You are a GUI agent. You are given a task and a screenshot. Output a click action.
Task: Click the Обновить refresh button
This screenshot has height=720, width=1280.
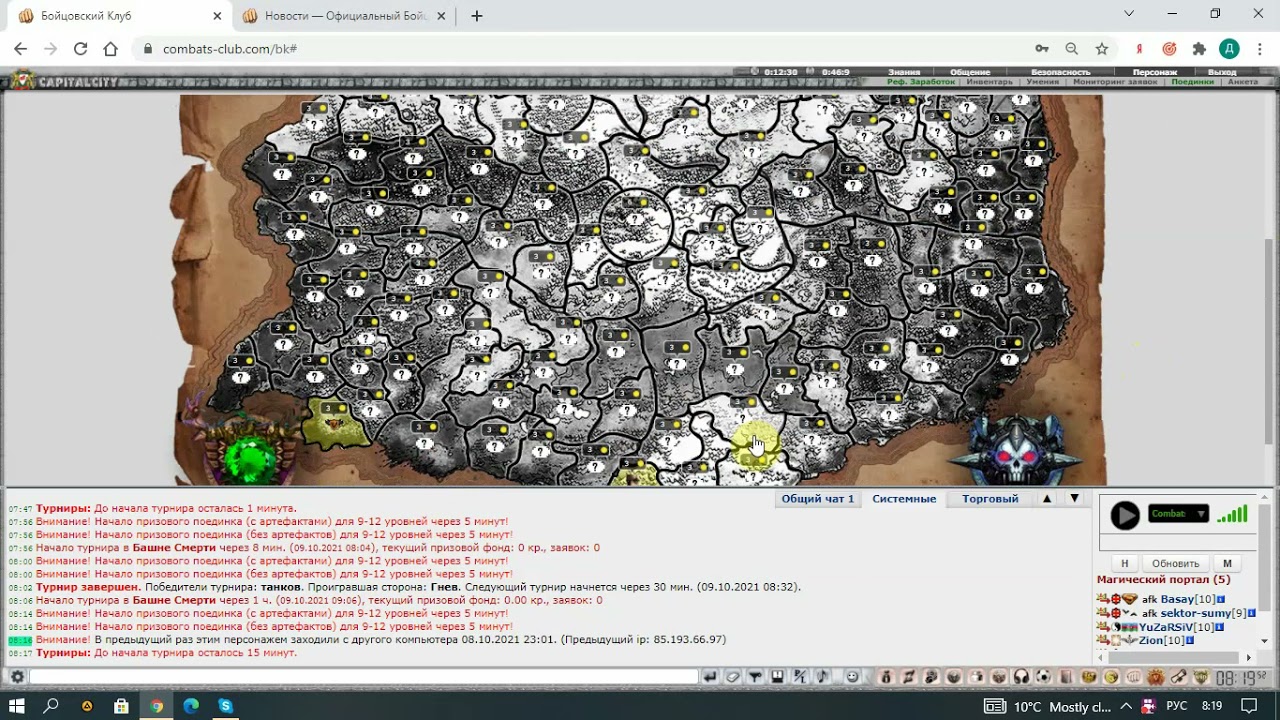coord(1175,563)
